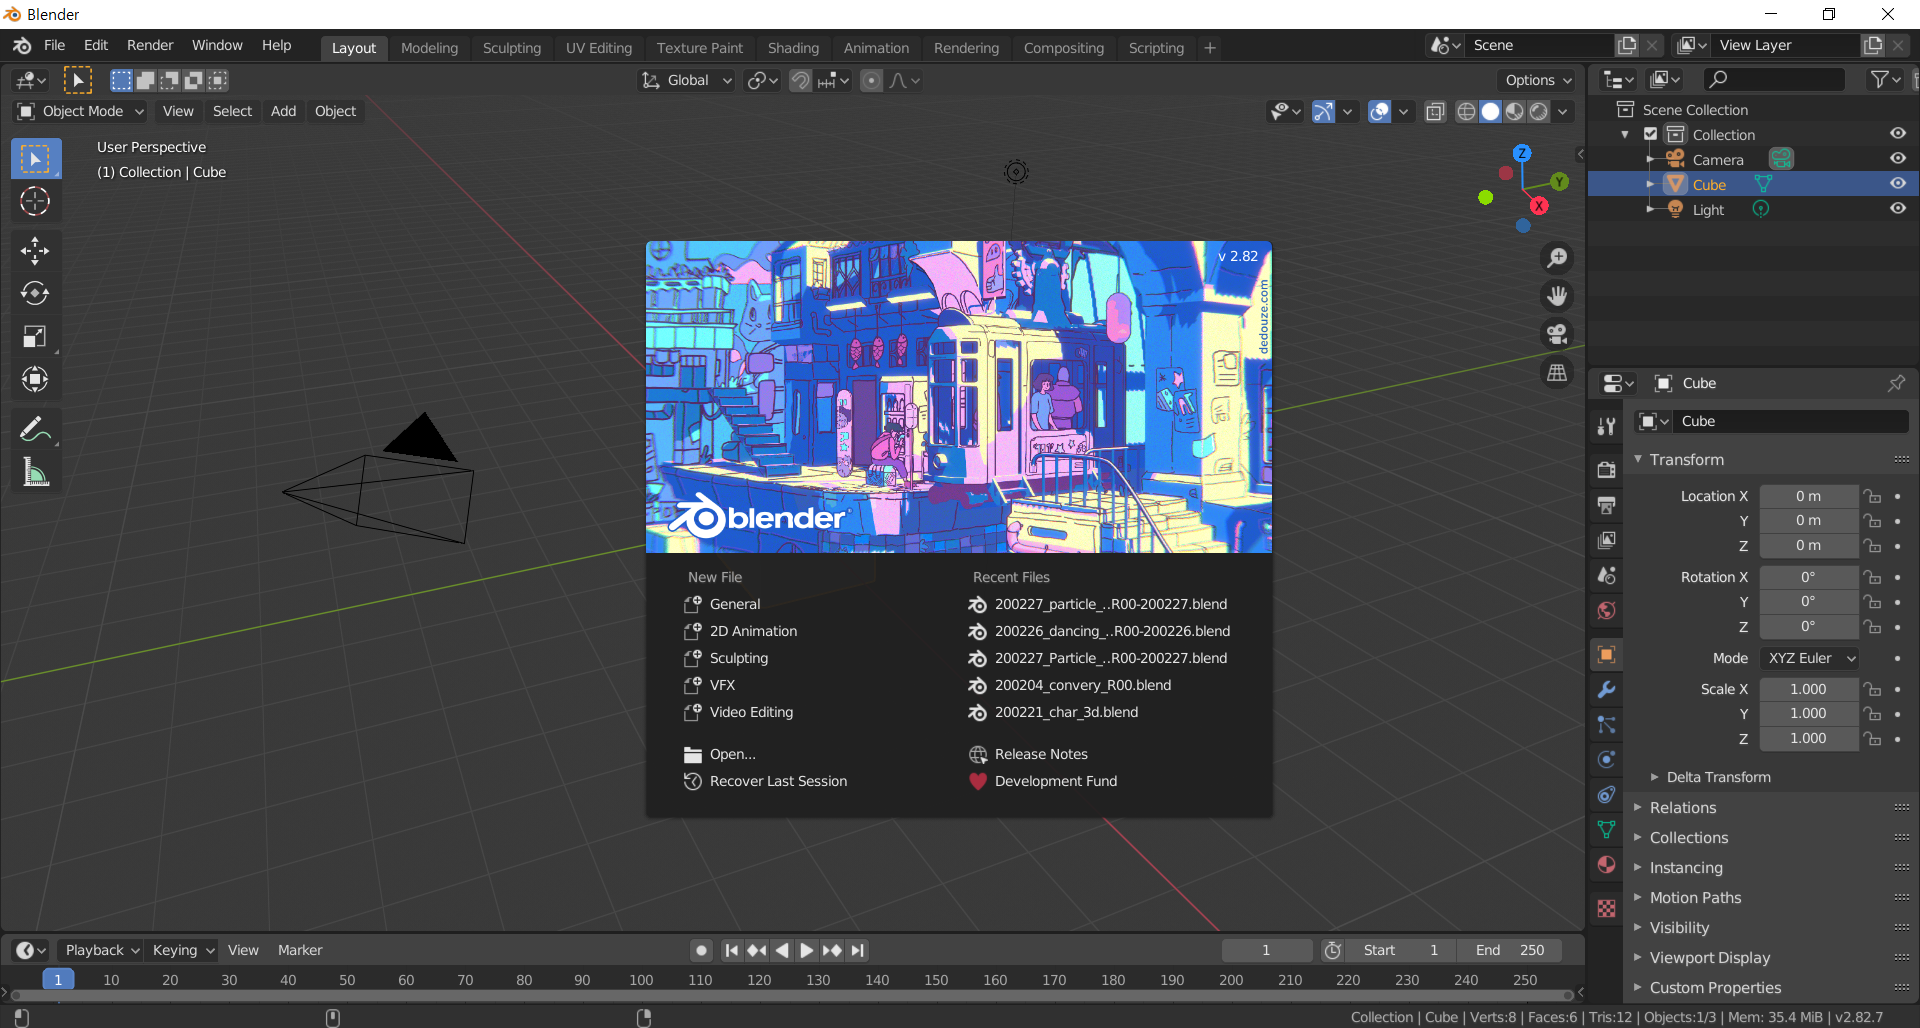
Task: Switch to wireframe viewport shading
Action: [1466, 111]
